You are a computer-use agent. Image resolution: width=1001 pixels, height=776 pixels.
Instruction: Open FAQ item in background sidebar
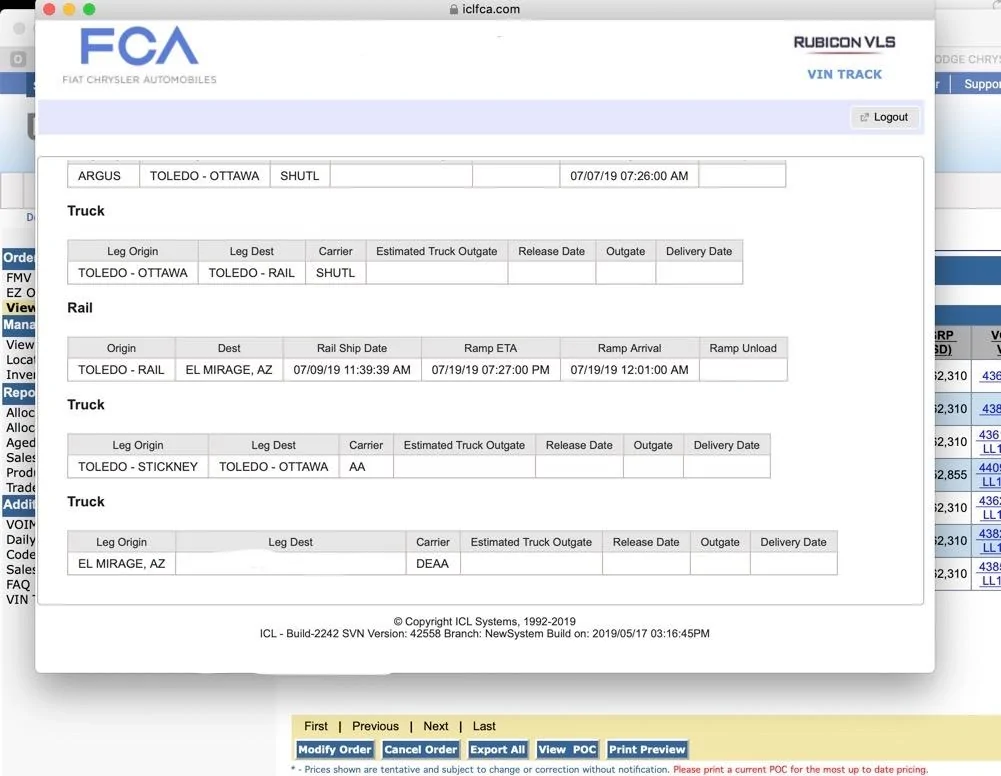coord(18,585)
